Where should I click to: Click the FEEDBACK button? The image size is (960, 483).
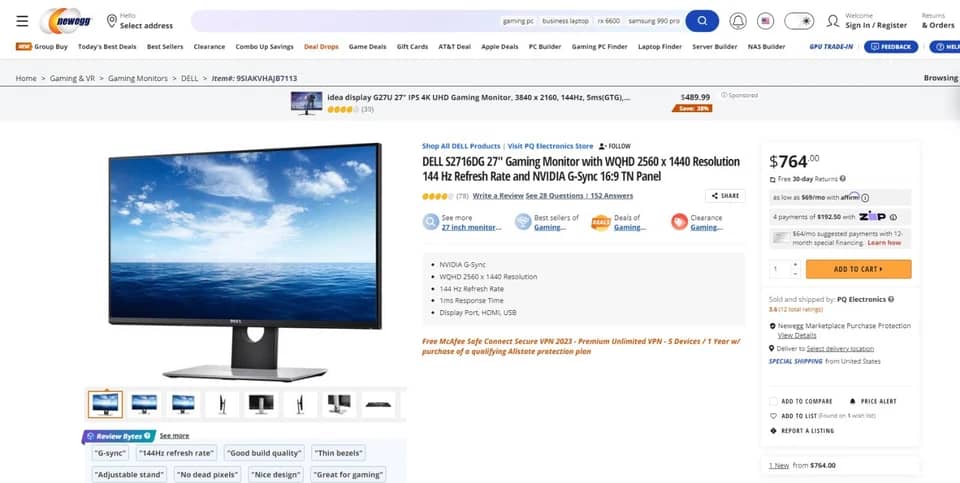(x=891, y=47)
